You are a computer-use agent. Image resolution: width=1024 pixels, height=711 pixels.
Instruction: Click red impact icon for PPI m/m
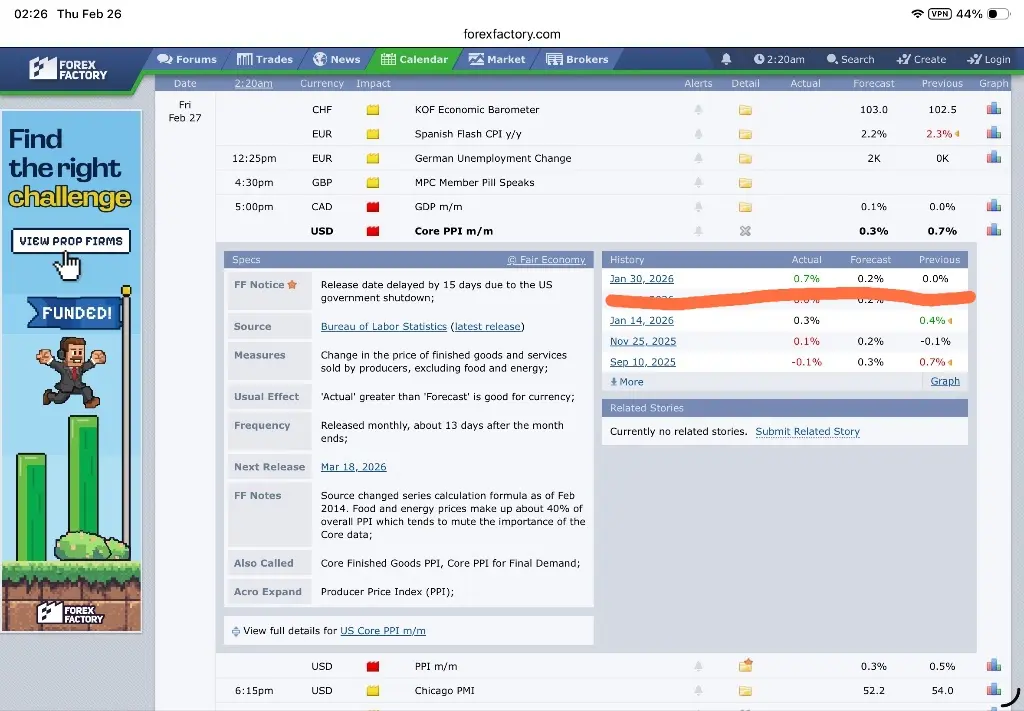pyautogui.click(x=373, y=667)
